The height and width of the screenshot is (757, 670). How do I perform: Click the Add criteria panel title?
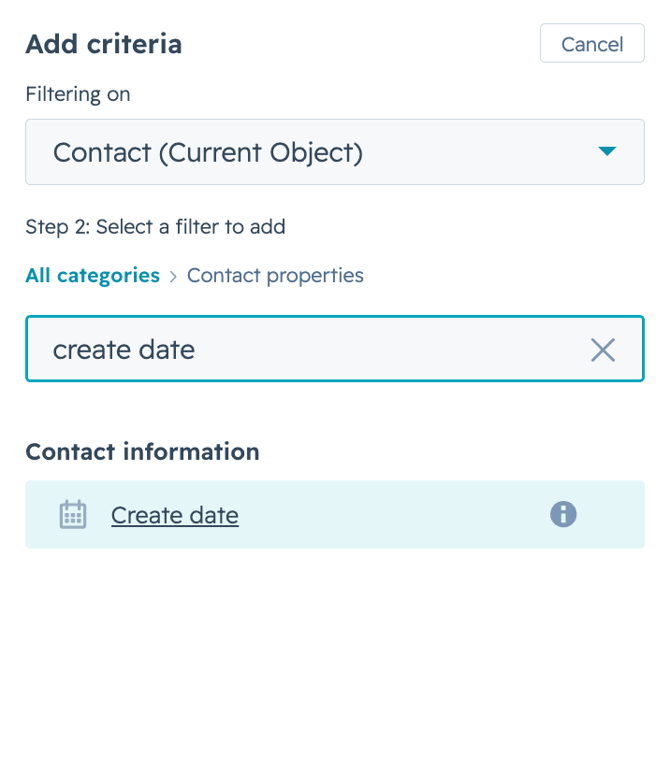point(103,44)
